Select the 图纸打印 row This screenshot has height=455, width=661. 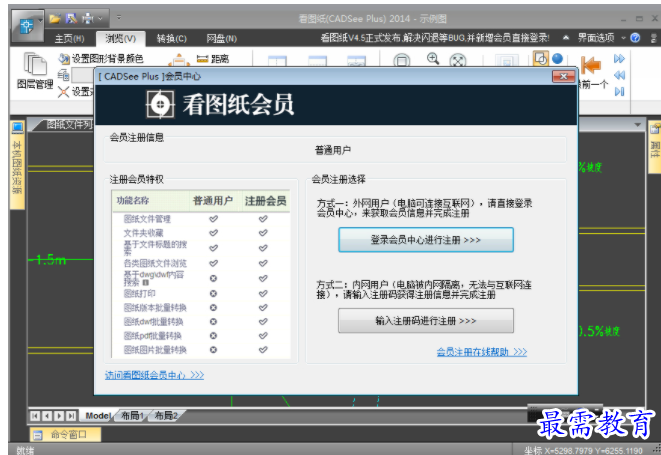coord(201,293)
